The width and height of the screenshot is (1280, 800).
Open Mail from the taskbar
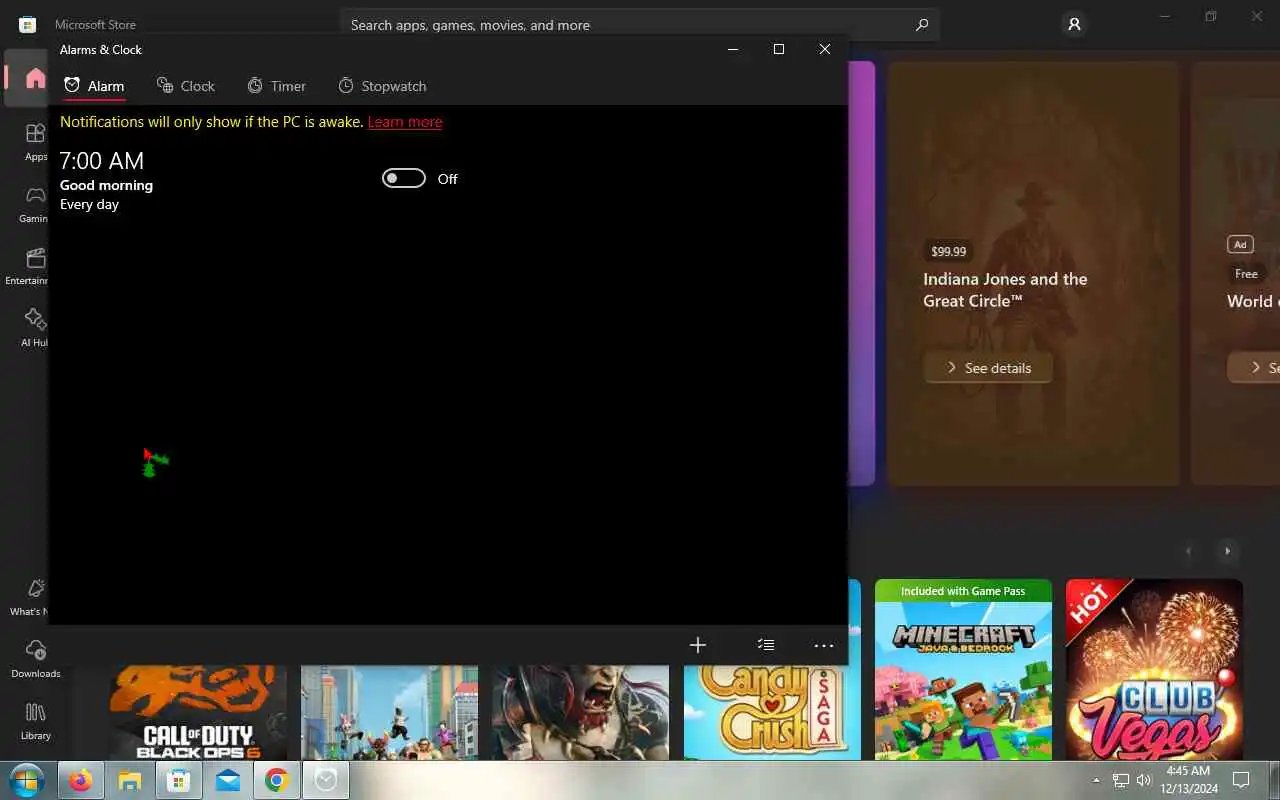pos(228,781)
